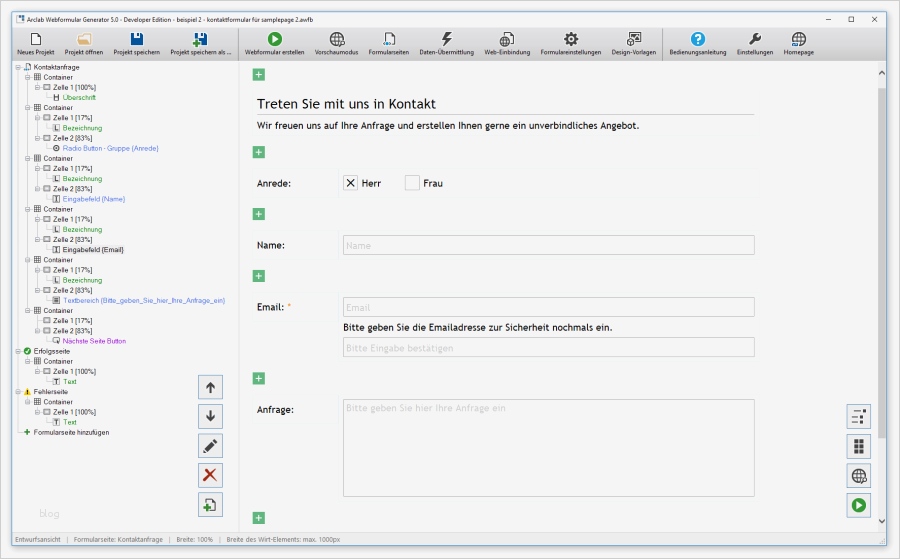This screenshot has width=900, height=559.
Task: Click the green plus below the Anfrage textarea
Action: [259, 518]
